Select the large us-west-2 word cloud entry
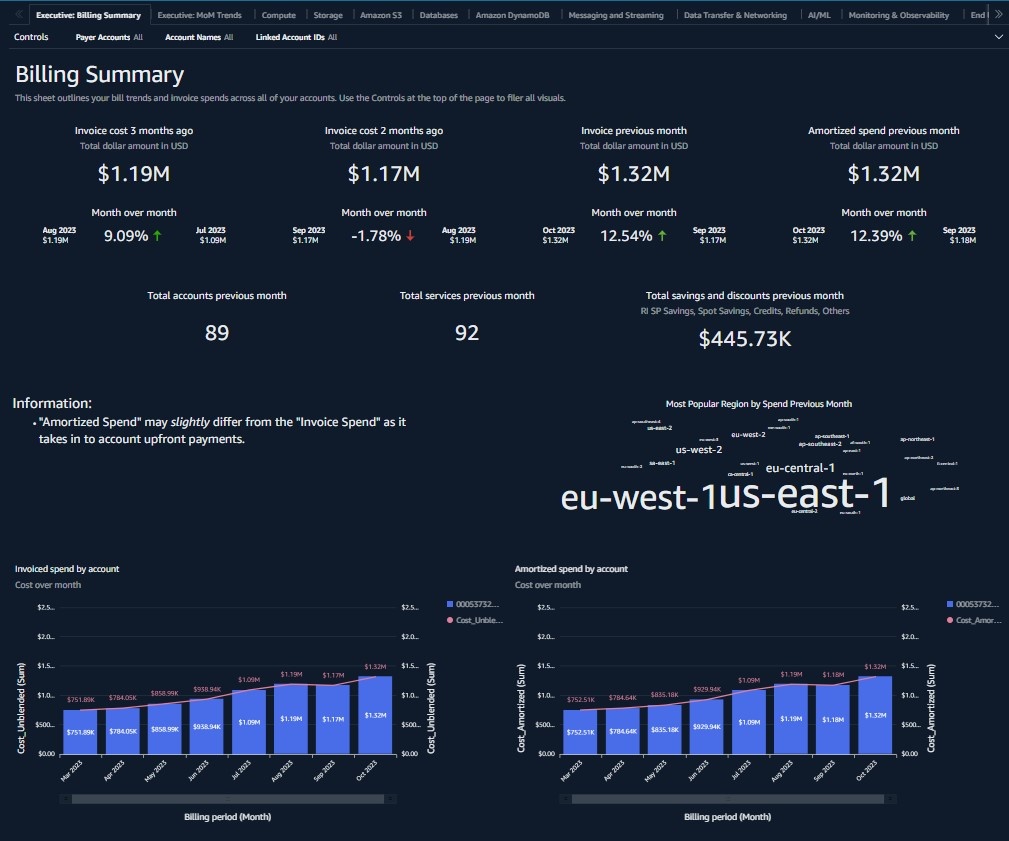This screenshot has height=841, width=1009. point(699,450)
